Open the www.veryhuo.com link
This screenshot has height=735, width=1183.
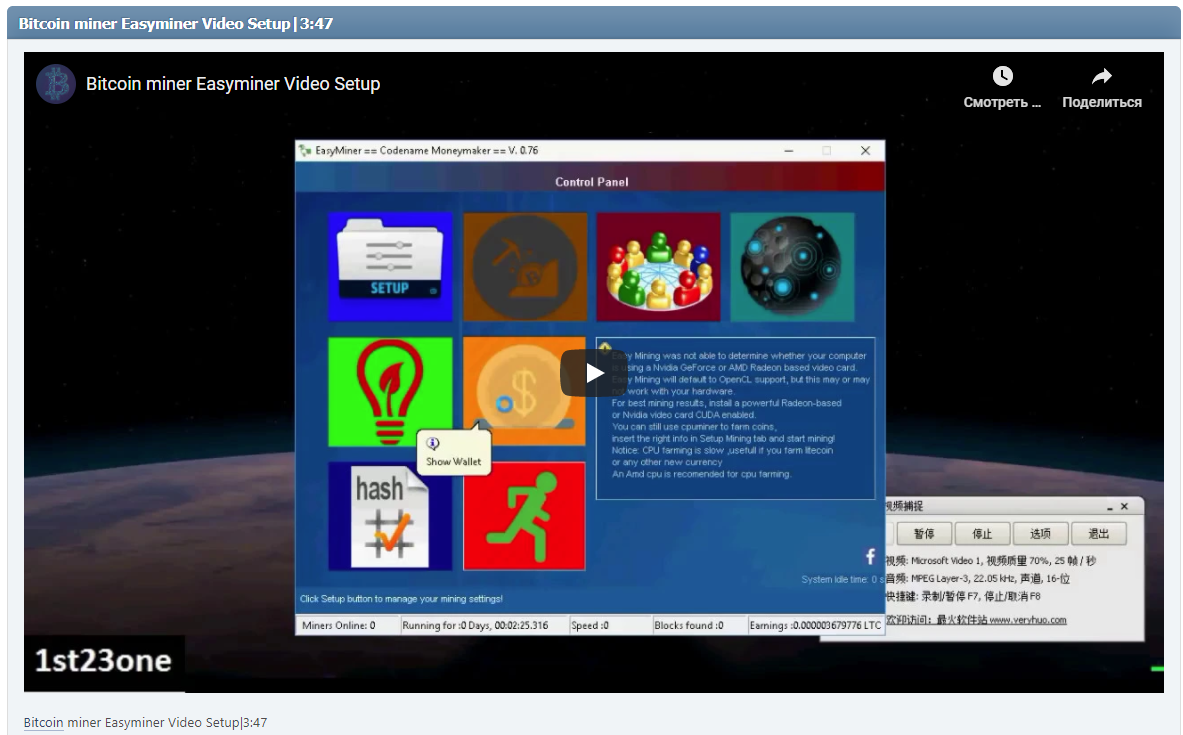(x=1027, y=620)
